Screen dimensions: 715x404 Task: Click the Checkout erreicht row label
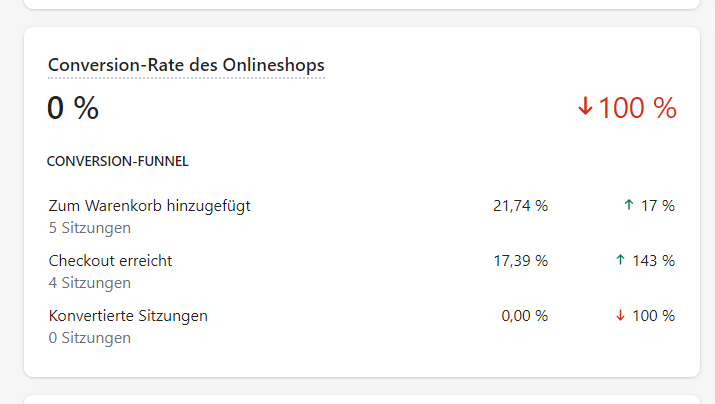110,261
